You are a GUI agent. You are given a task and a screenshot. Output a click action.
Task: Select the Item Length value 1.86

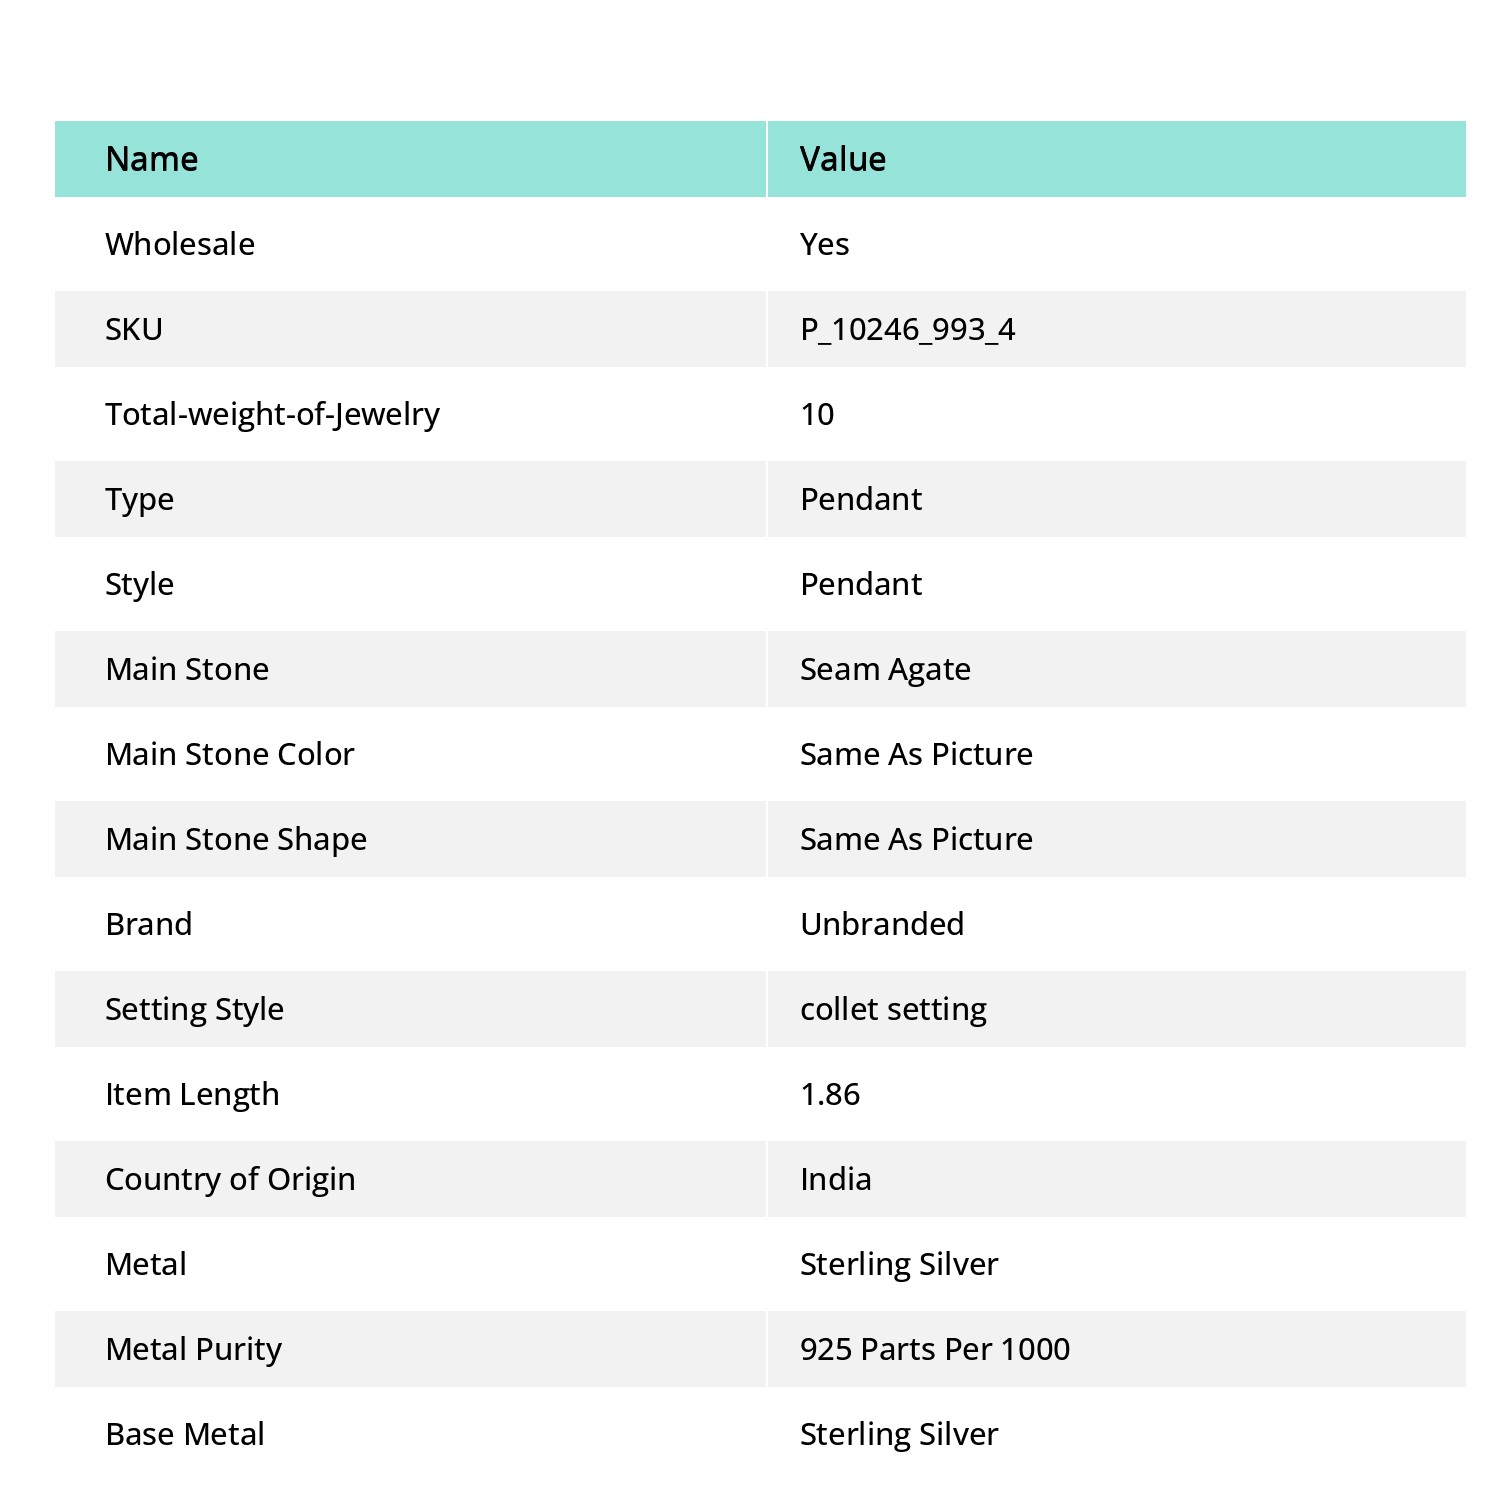click(x=830, y=1094)
